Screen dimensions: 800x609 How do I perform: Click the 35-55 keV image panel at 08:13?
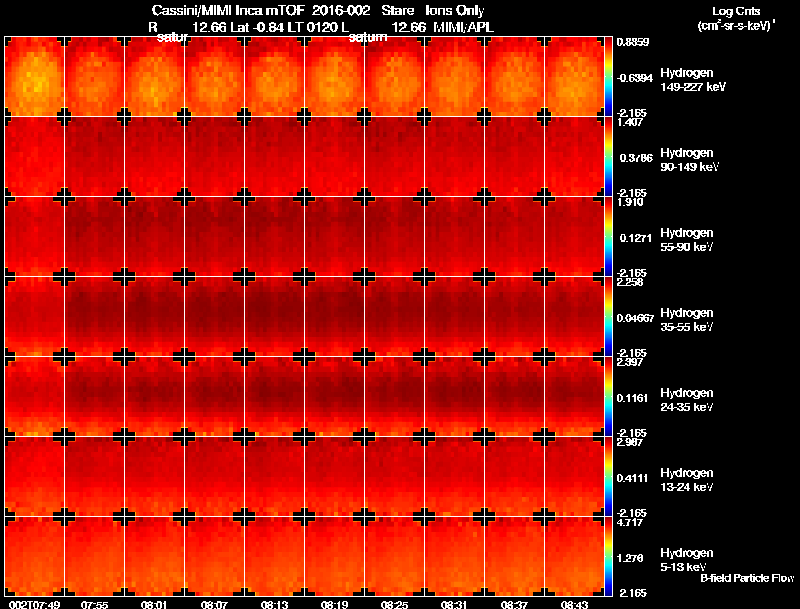tap(274, 316)
